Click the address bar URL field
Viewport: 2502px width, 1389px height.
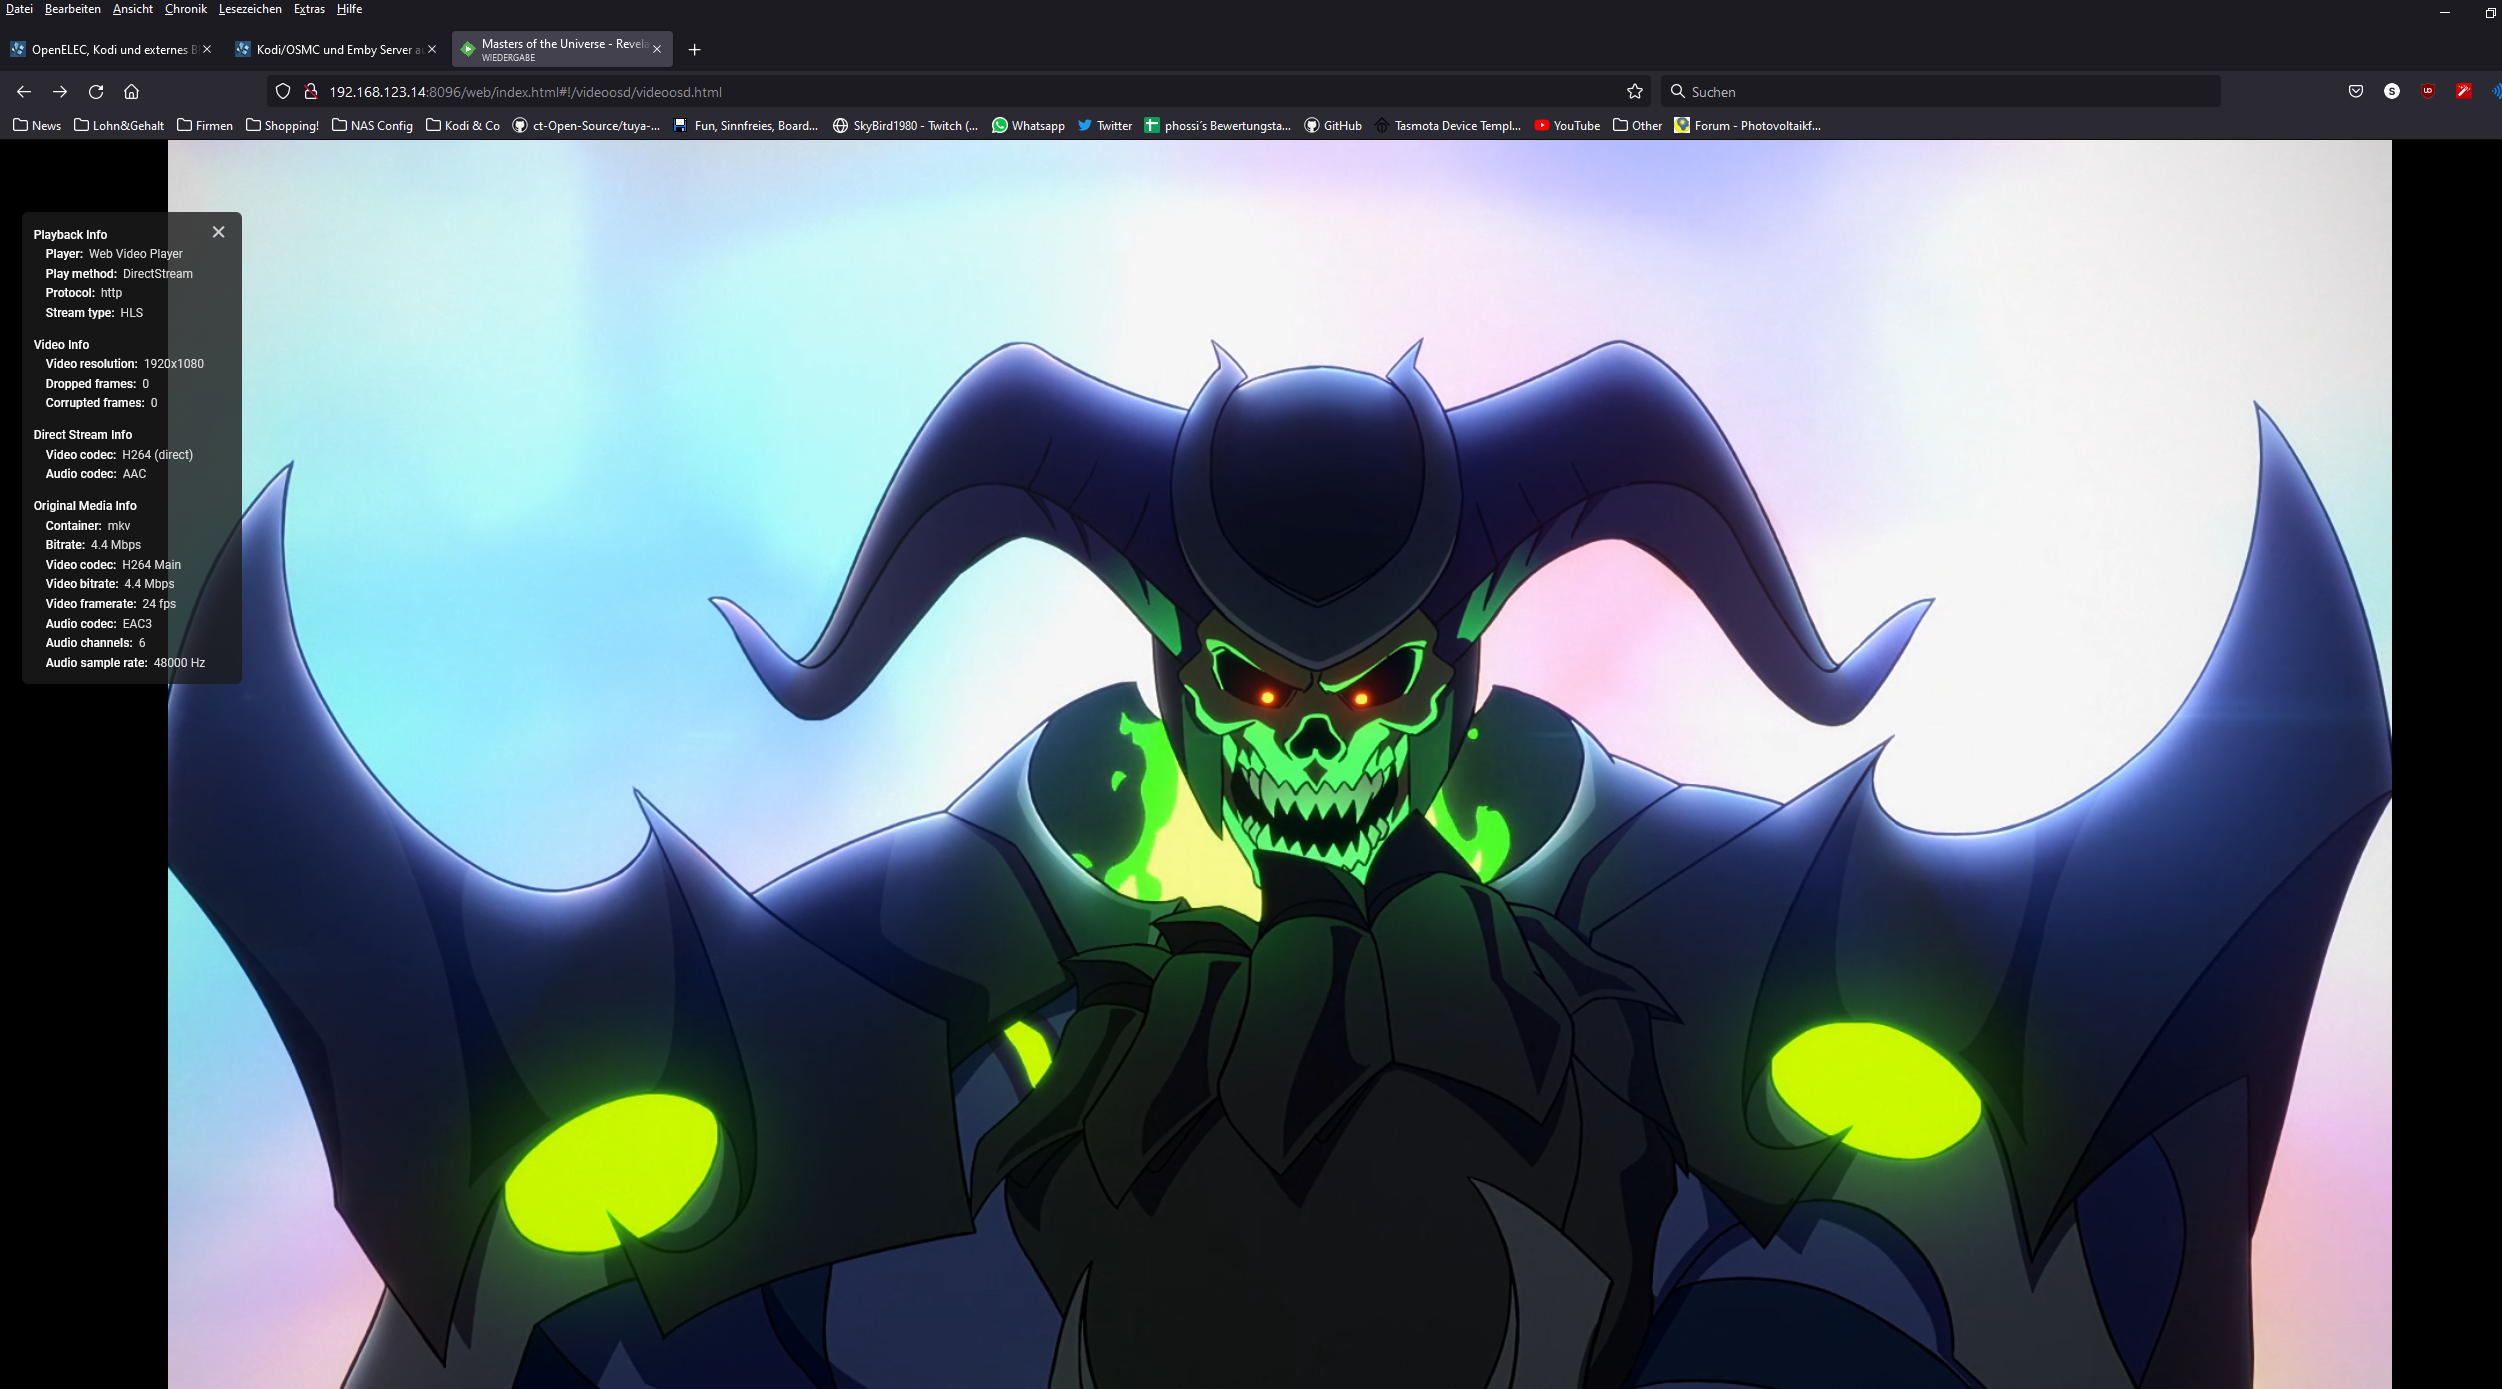pyautogui.click(x=960, y=92)
